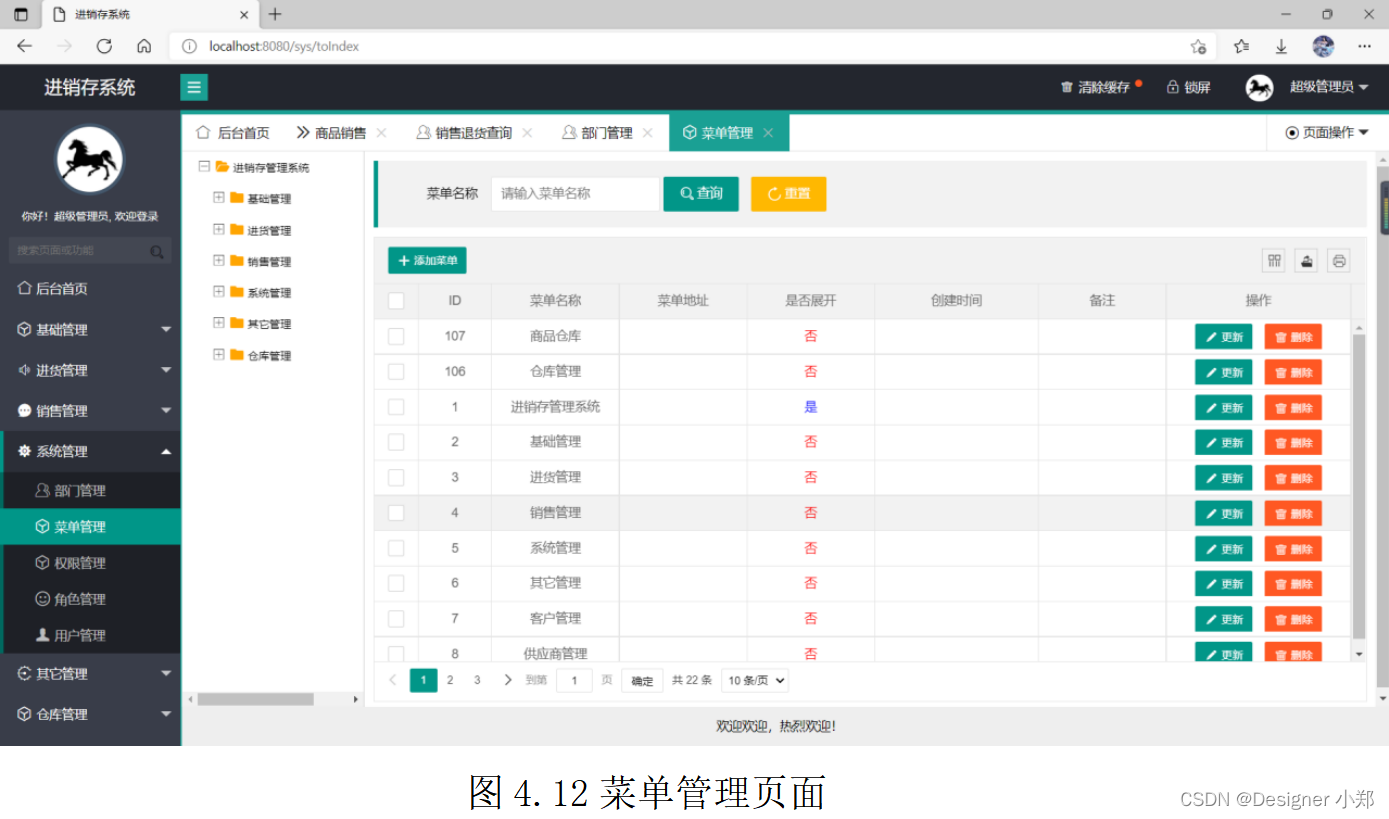
Task: Open the table column filter icon
Action: [1274, 261]
